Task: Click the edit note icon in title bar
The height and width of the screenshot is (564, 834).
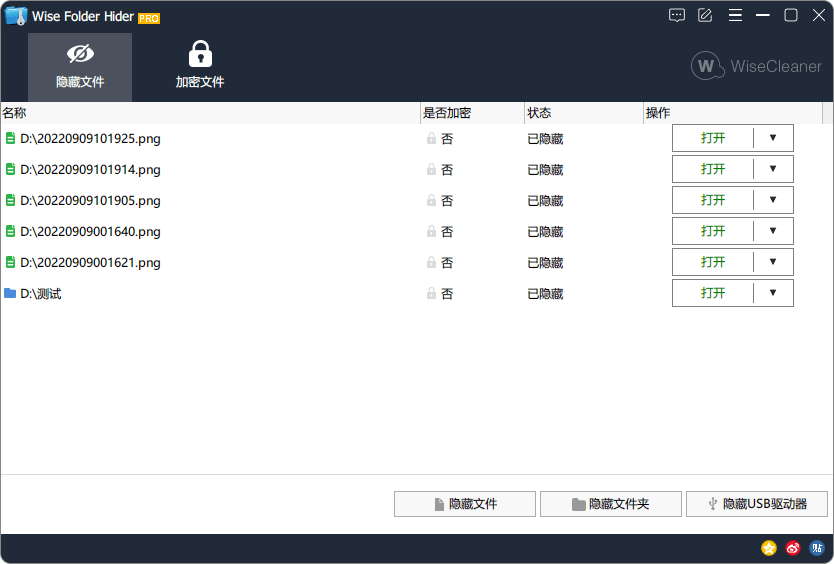Action: (x=705, y=15)
